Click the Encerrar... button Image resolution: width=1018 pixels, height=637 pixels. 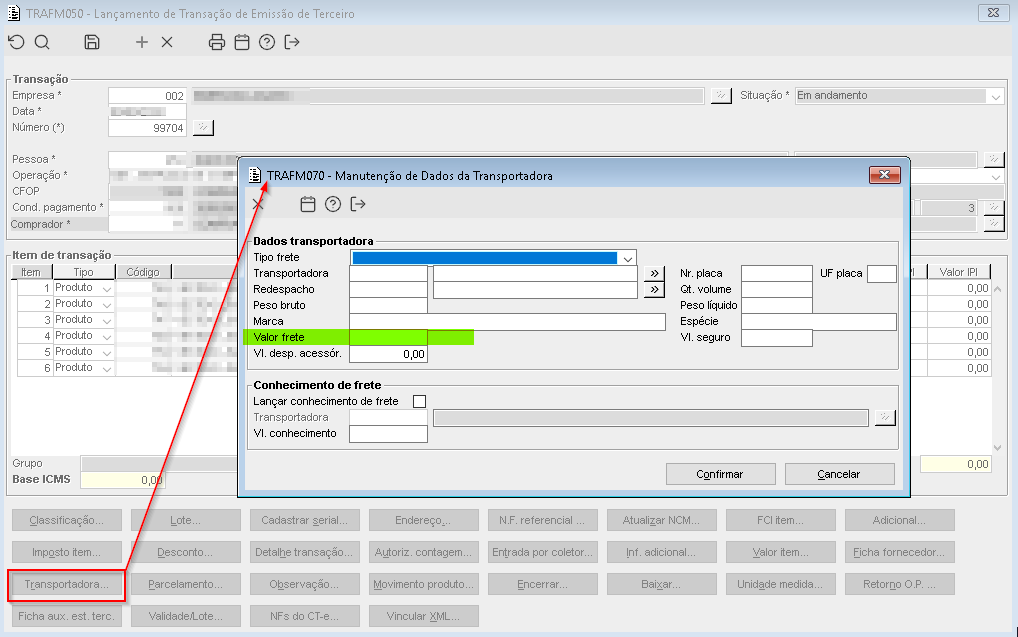coord(543,584)
